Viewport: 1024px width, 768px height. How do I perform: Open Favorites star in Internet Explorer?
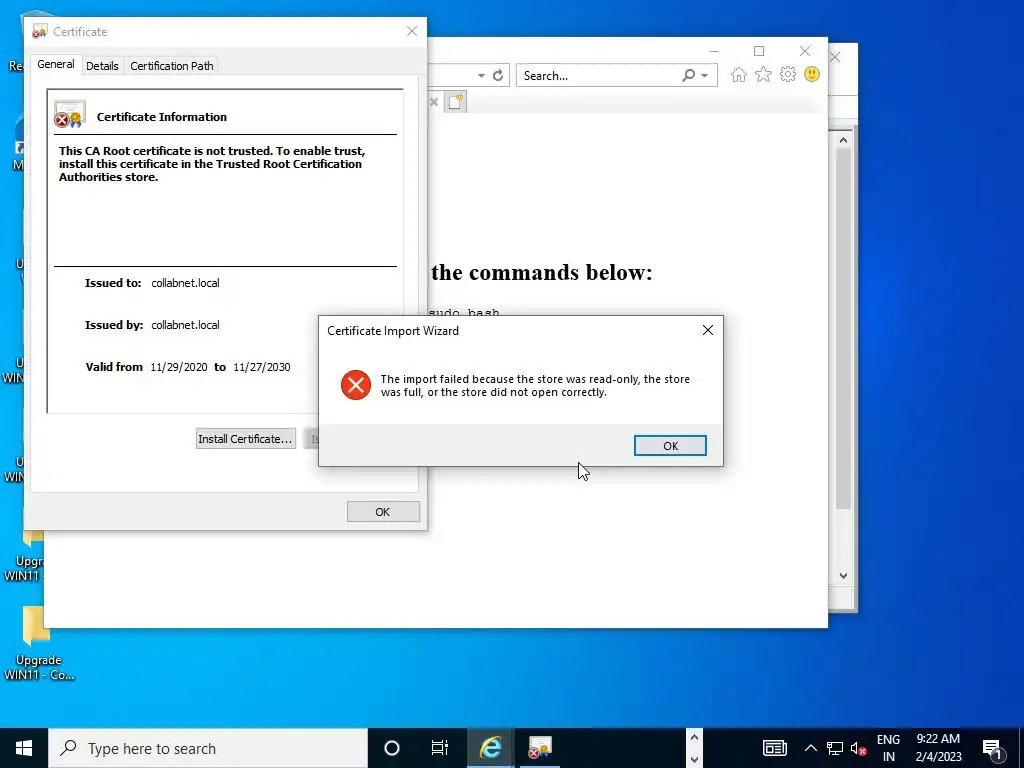point(763,74)
